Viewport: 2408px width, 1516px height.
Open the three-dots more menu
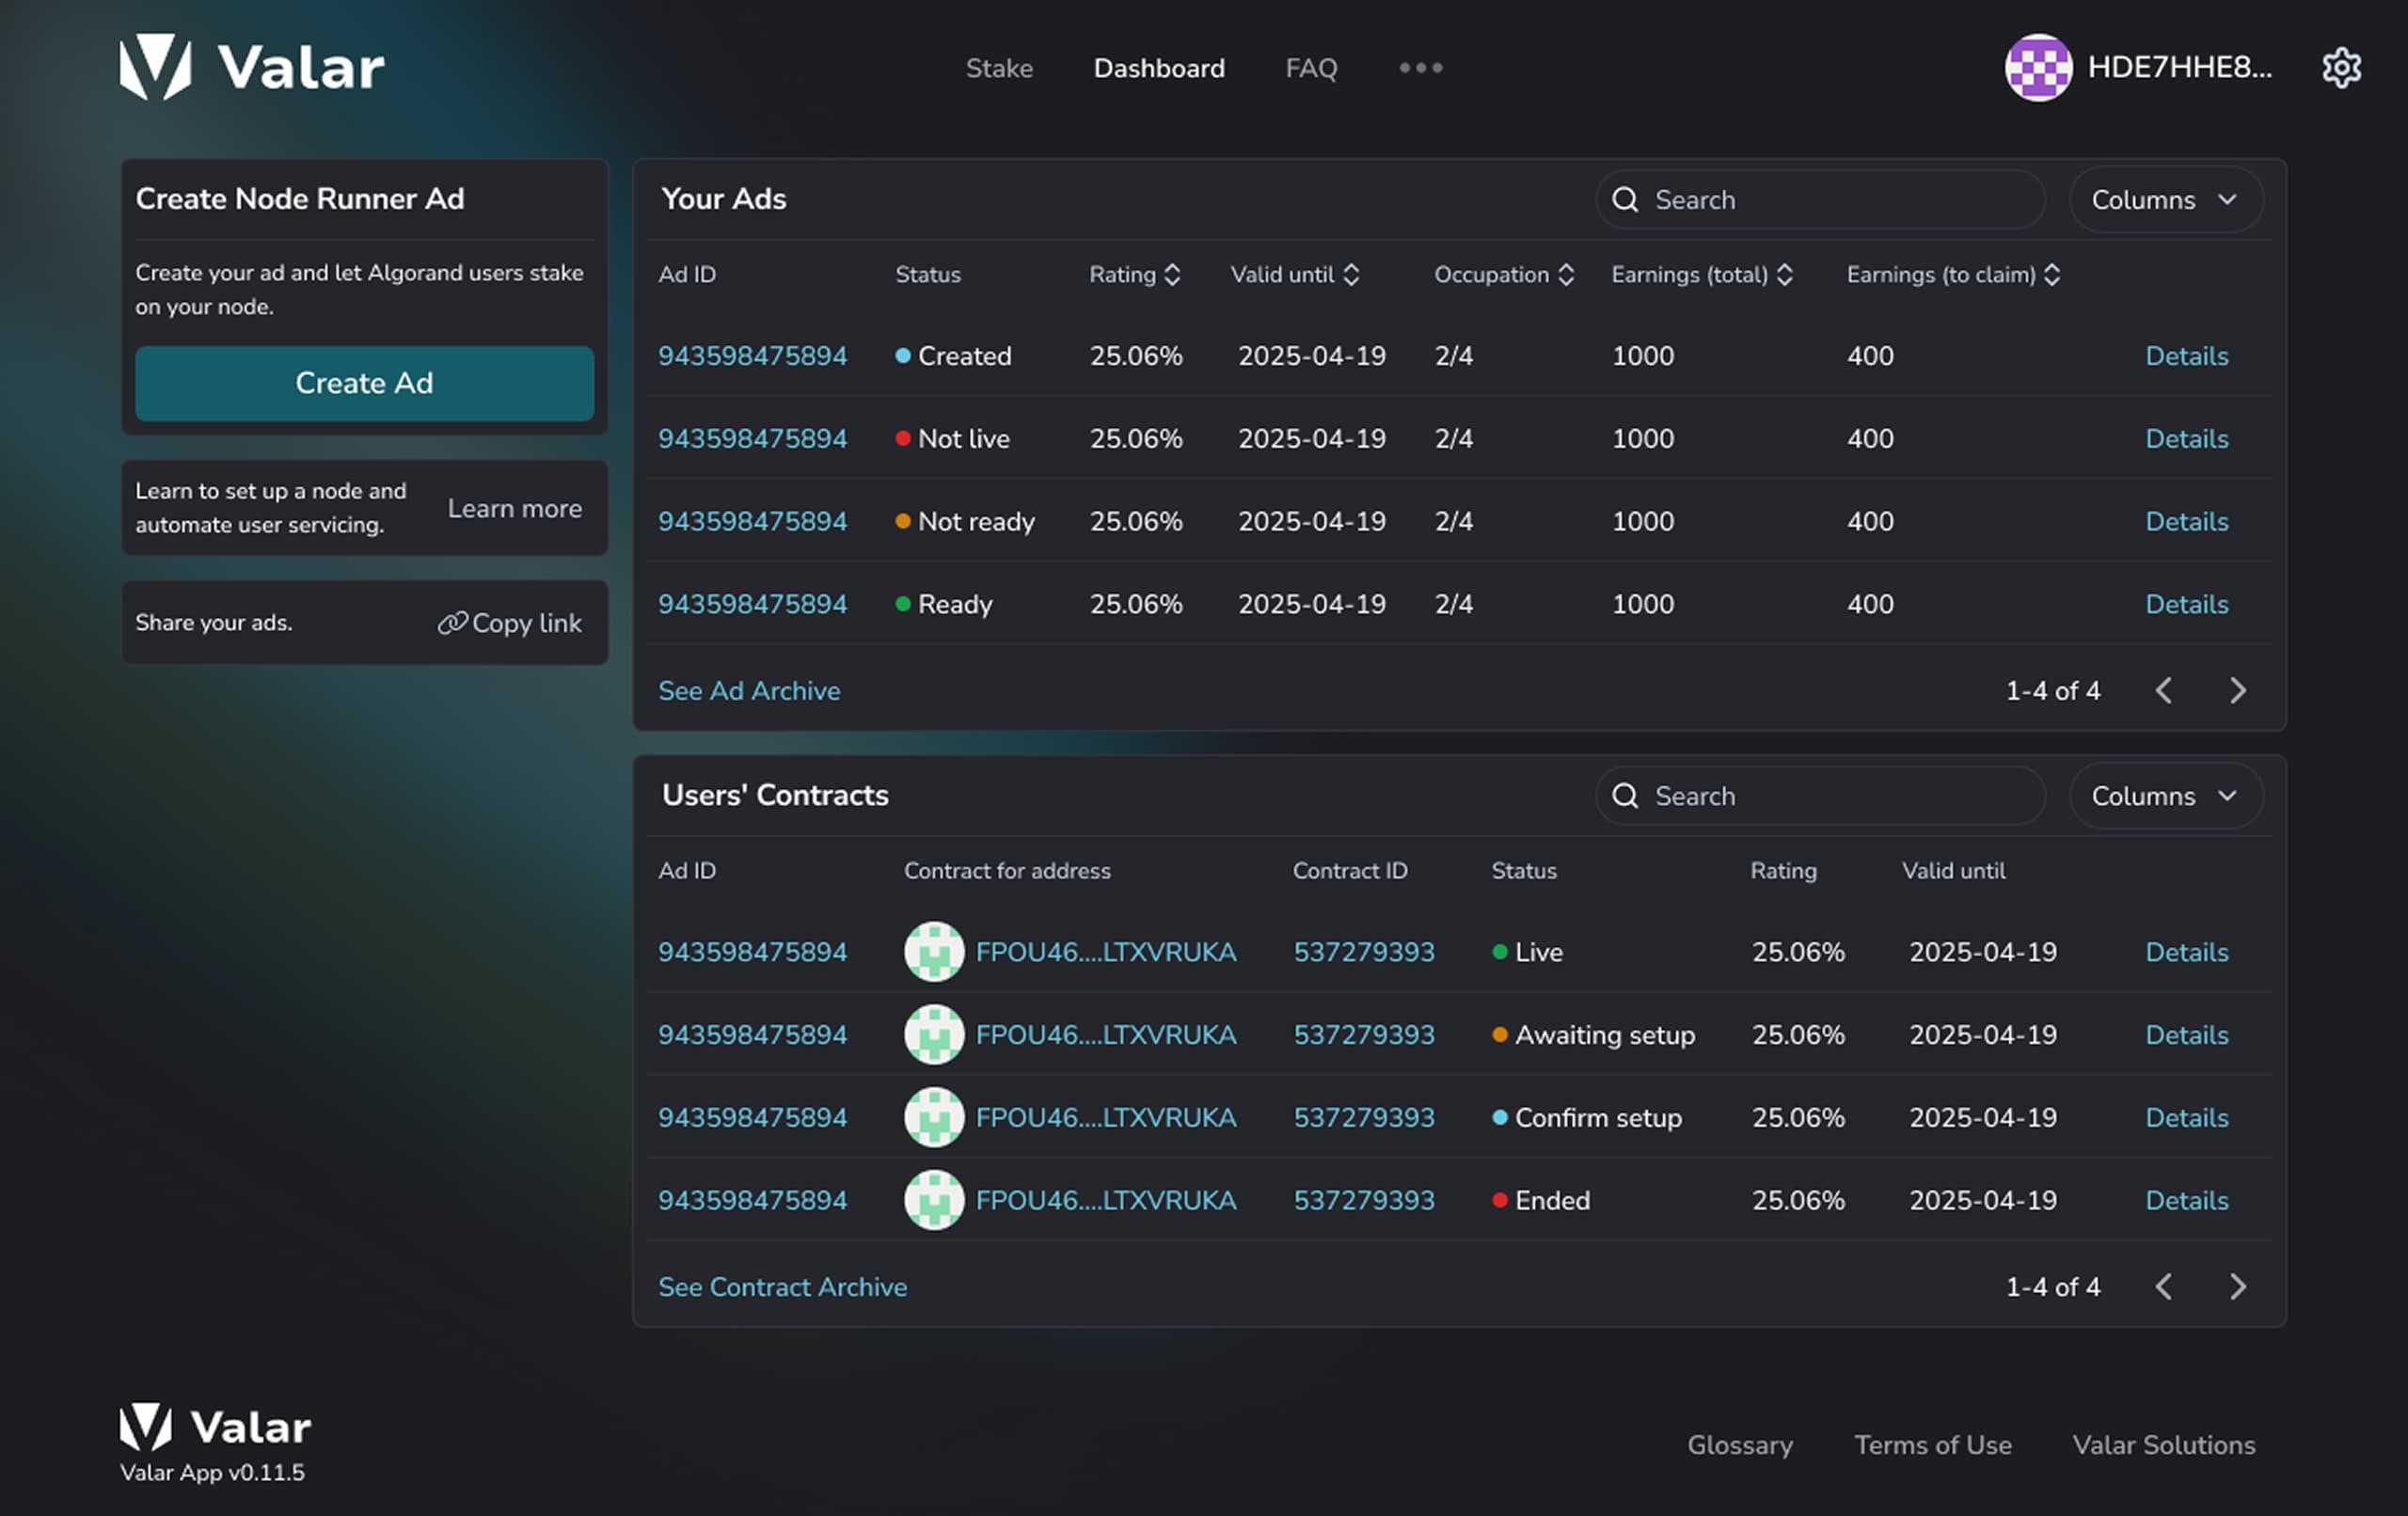point(1420,68)
